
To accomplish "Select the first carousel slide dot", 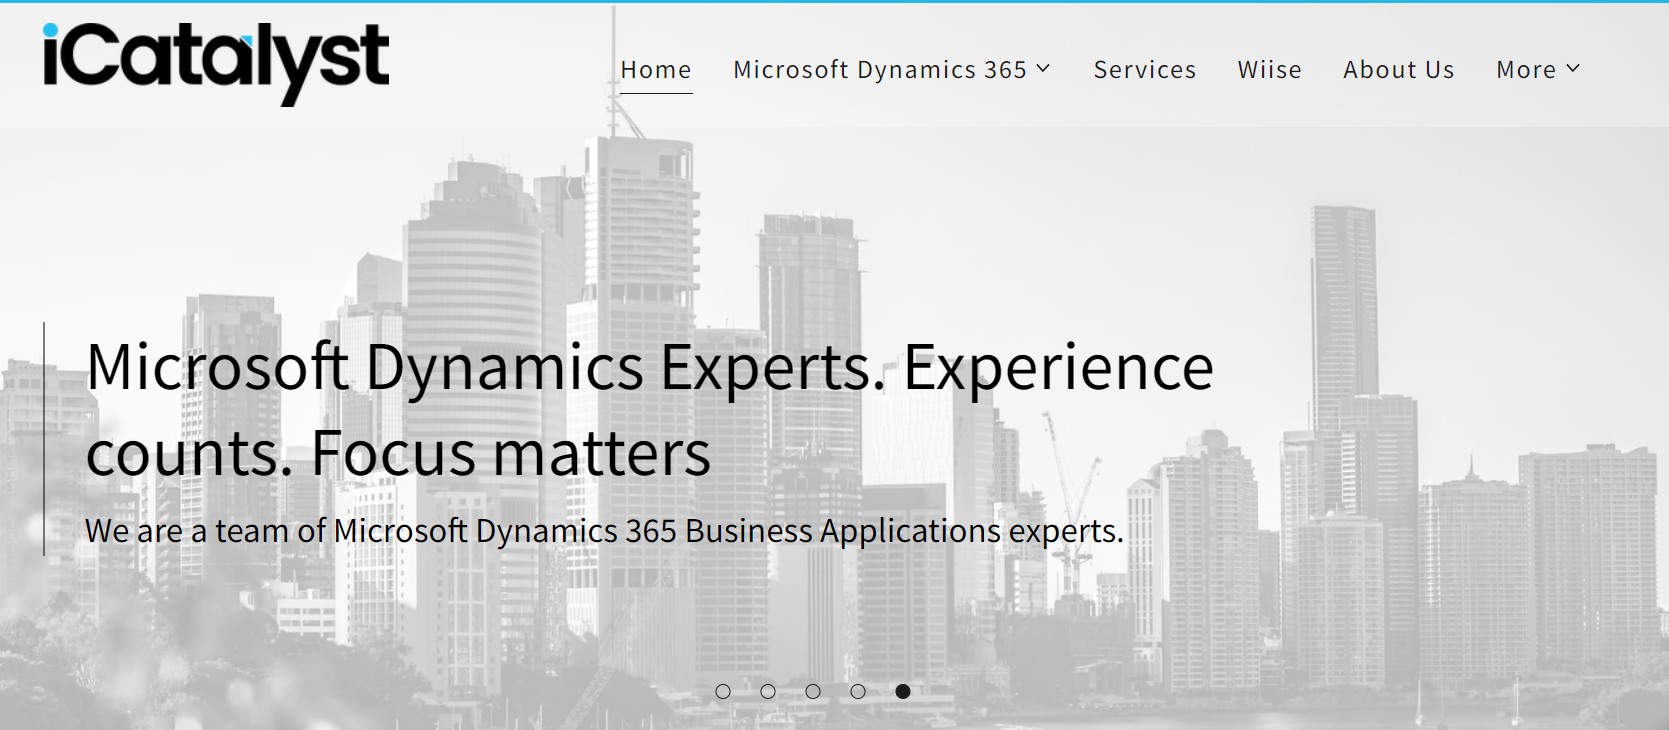I will pos(723,691).
